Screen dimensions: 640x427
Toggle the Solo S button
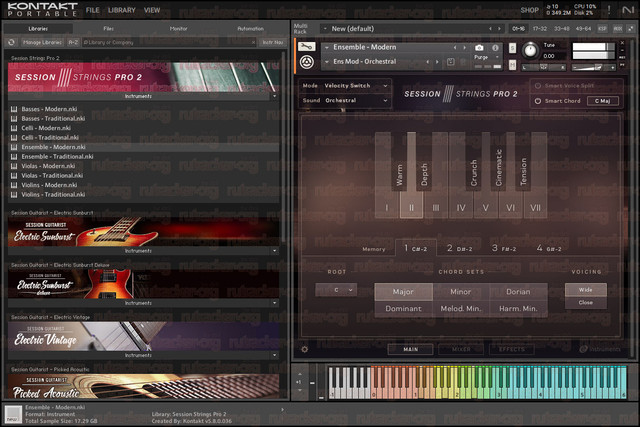[x=512, y=48]
